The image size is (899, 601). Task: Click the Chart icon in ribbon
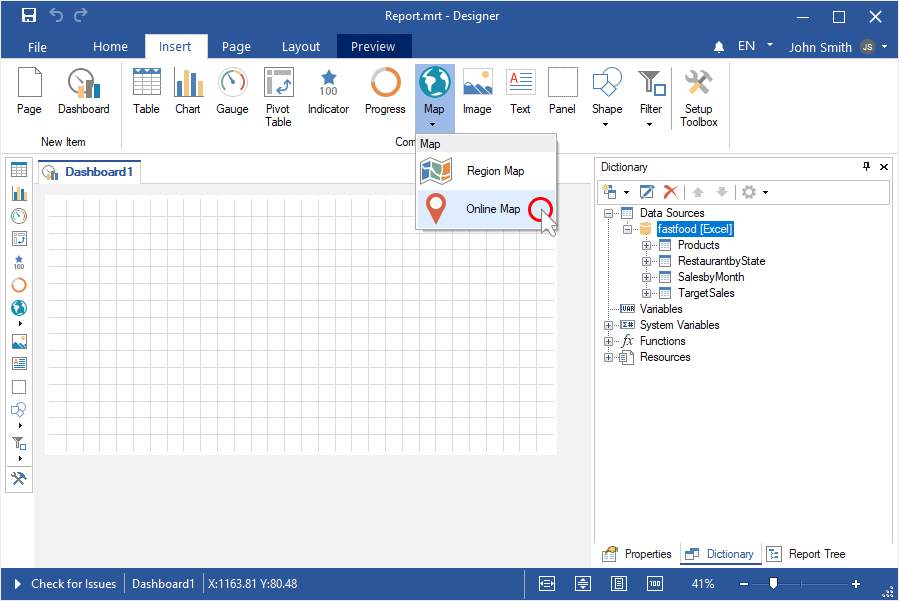point(188,92)
